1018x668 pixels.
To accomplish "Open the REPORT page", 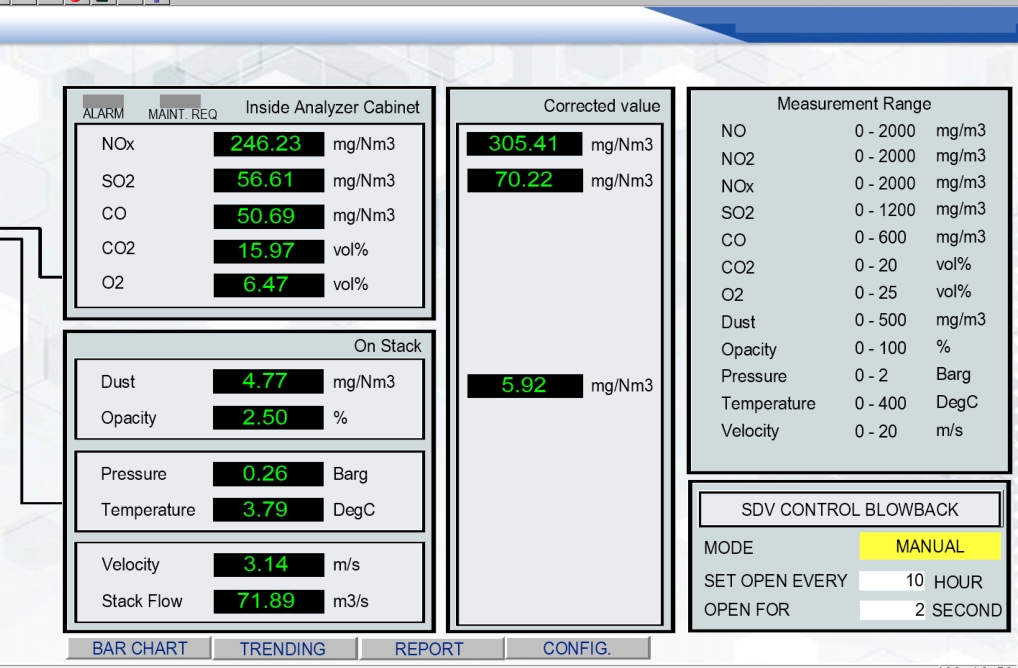I will coord(429,649).
